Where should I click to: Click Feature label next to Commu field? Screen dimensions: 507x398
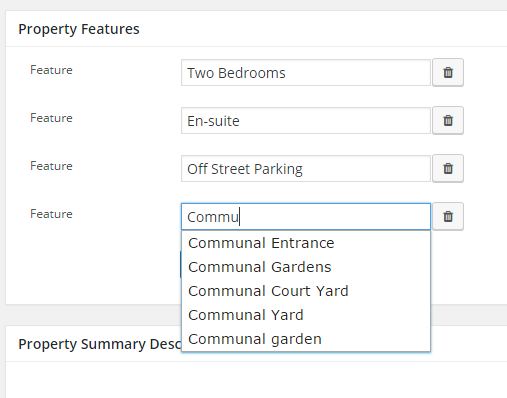point(51,214)
